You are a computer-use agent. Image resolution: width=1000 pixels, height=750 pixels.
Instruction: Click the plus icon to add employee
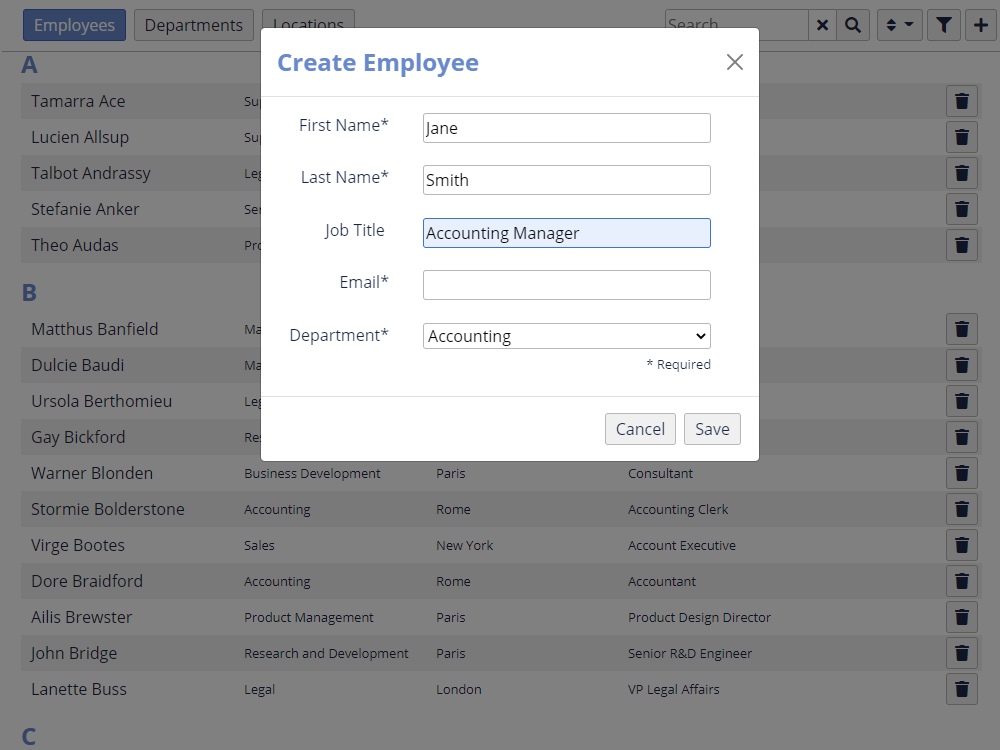pos(981,25)
